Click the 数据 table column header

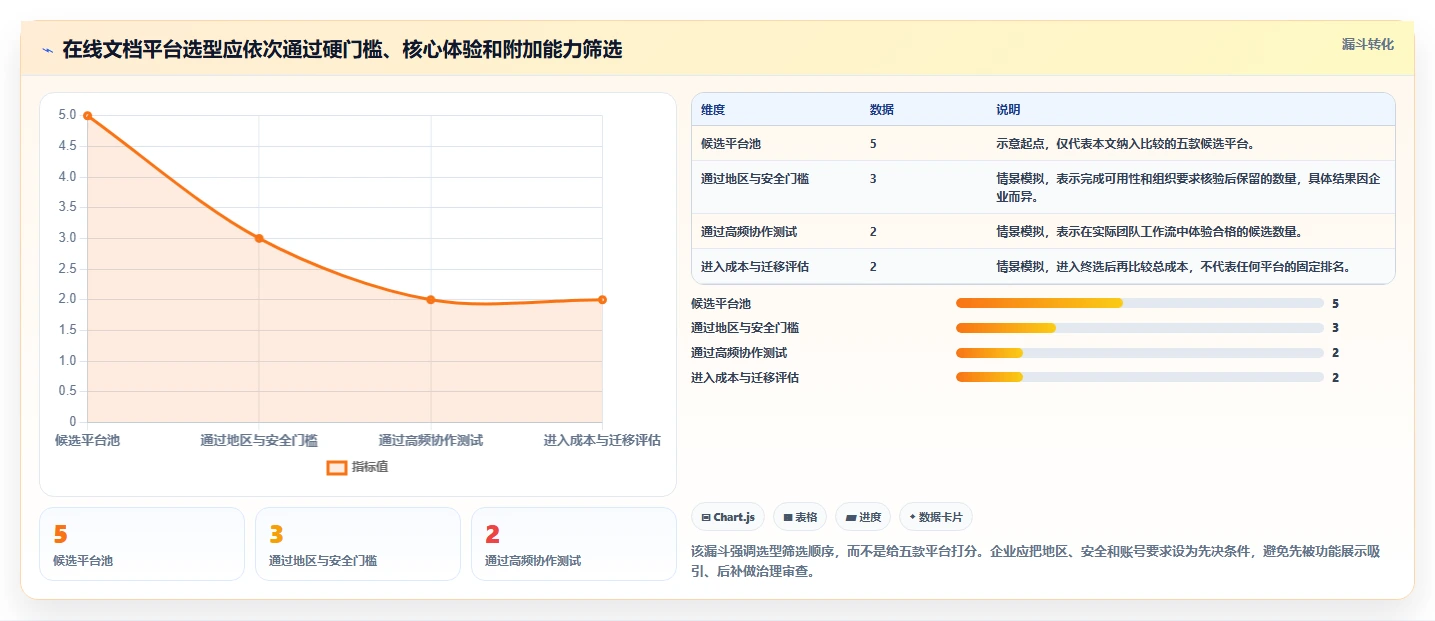point(882,109)
